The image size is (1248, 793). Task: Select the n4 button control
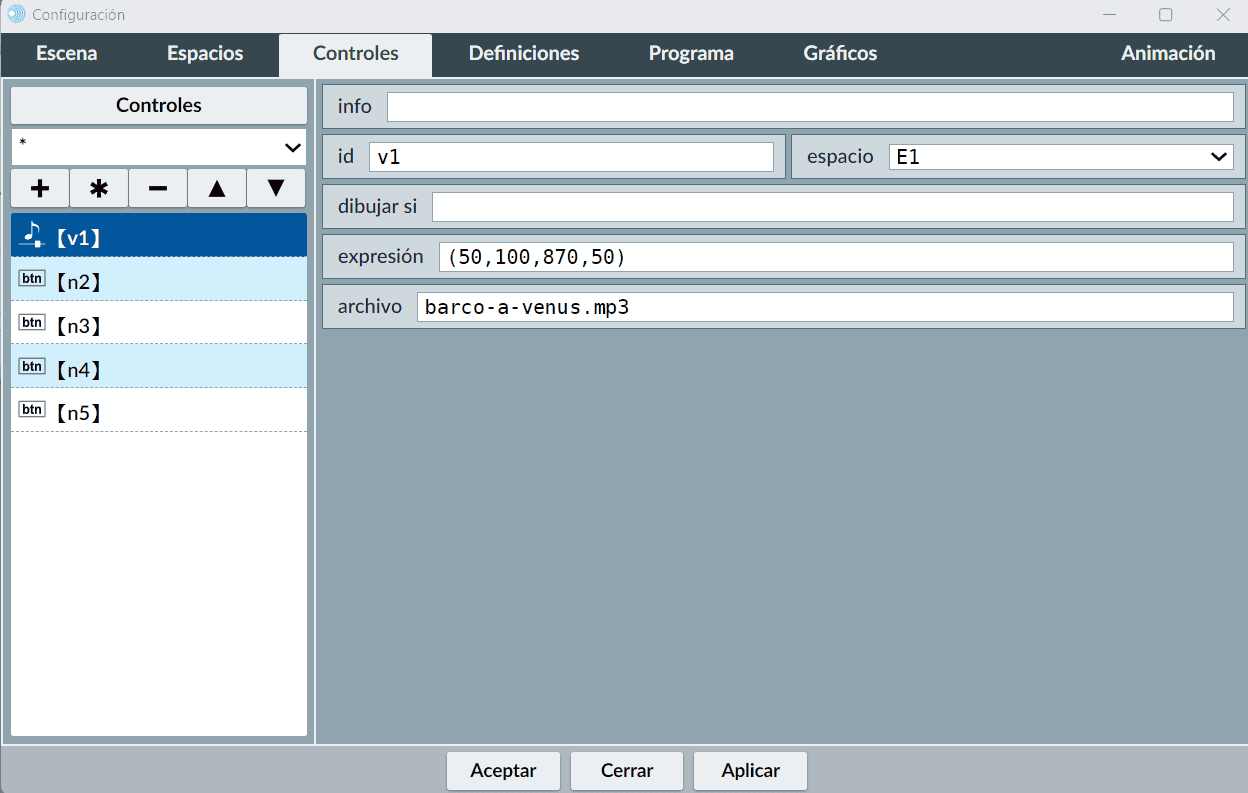158,369
